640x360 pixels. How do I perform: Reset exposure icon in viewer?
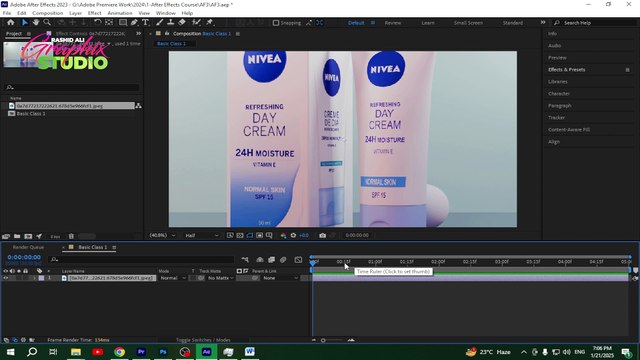click(x=293, y=236)
